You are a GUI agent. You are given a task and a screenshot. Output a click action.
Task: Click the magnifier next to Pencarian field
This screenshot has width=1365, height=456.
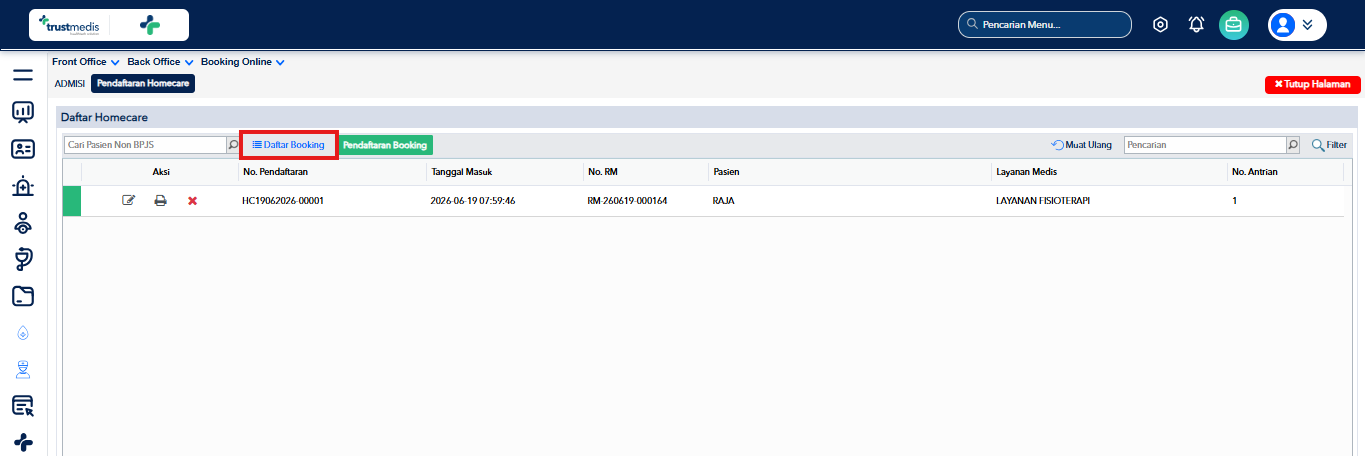coord(1293,145)
